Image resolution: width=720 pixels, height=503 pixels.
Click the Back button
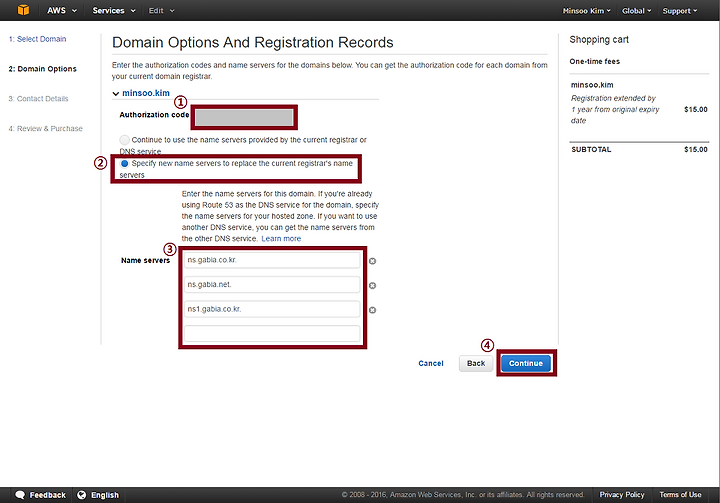[476, 363]
